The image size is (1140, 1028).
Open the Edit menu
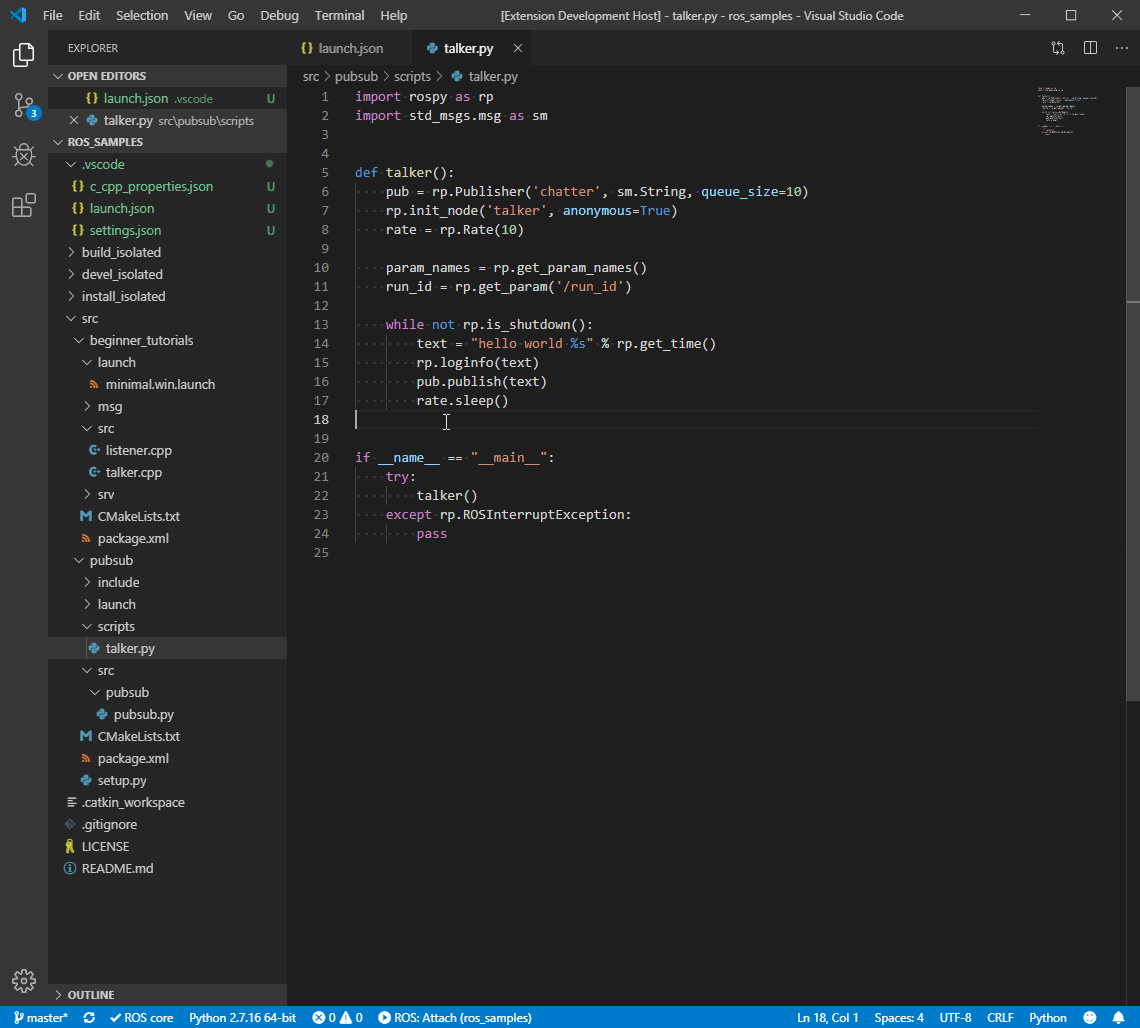[89, 15]
